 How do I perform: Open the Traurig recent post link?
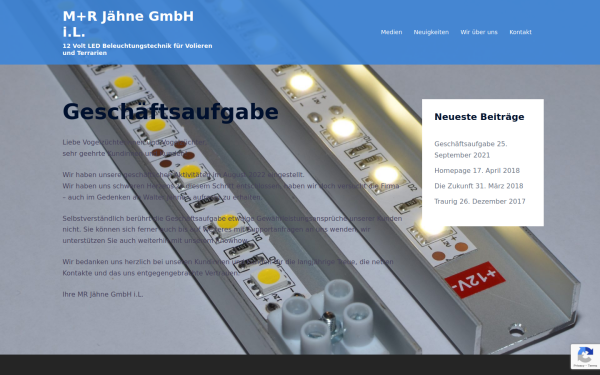(x=446, y=201)
